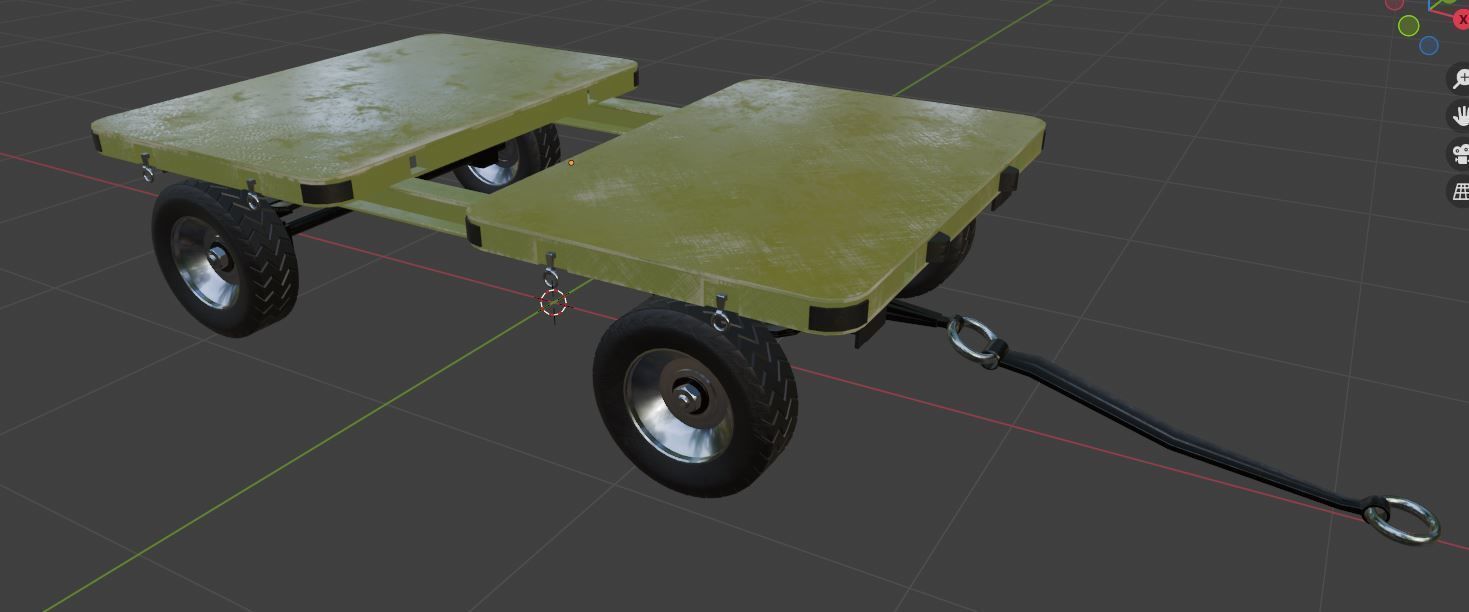Click the hand pan-view button
The height and width of the screenshot is (612, 1469).
click(x=1461, y=116)
